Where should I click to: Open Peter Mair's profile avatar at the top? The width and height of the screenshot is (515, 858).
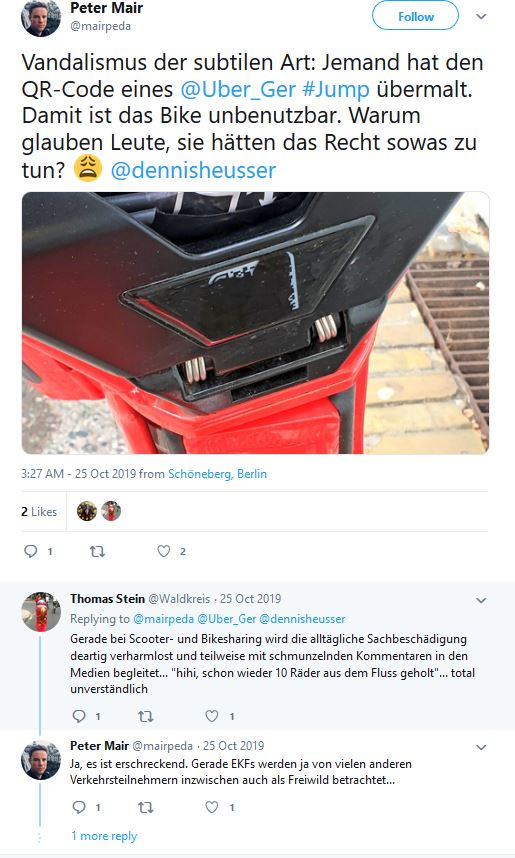click(x=41, y=18)
